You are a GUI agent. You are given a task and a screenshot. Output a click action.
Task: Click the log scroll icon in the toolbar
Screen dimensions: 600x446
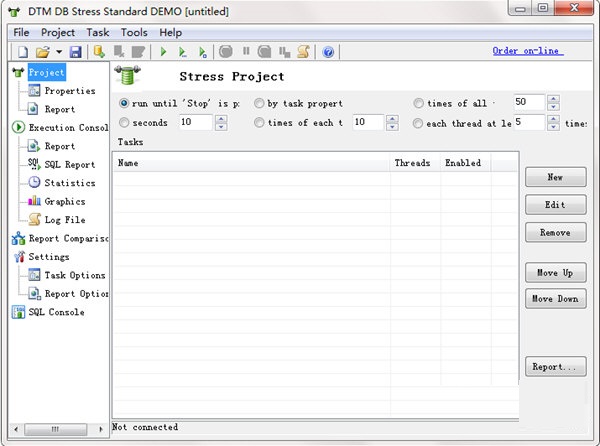pos(304,51)
